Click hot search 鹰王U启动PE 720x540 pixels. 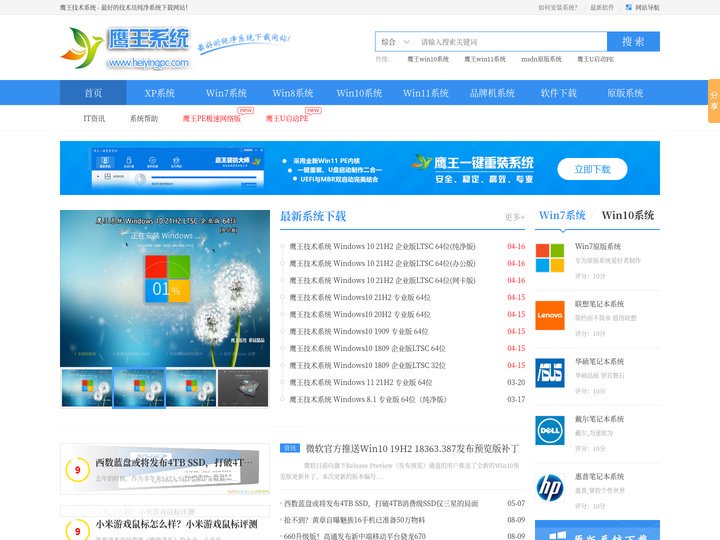click(596, 59)
